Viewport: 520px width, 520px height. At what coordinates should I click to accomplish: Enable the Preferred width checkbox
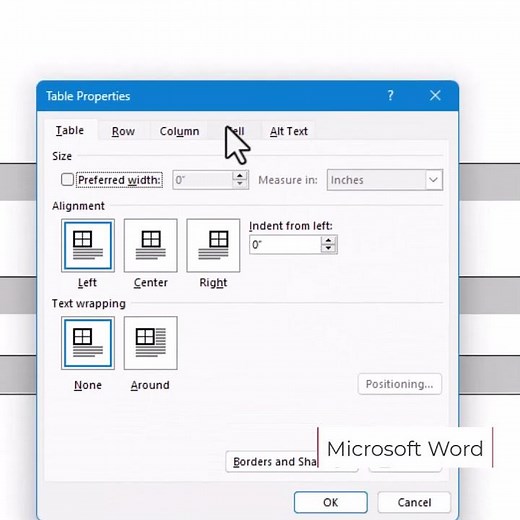[67, 180]
